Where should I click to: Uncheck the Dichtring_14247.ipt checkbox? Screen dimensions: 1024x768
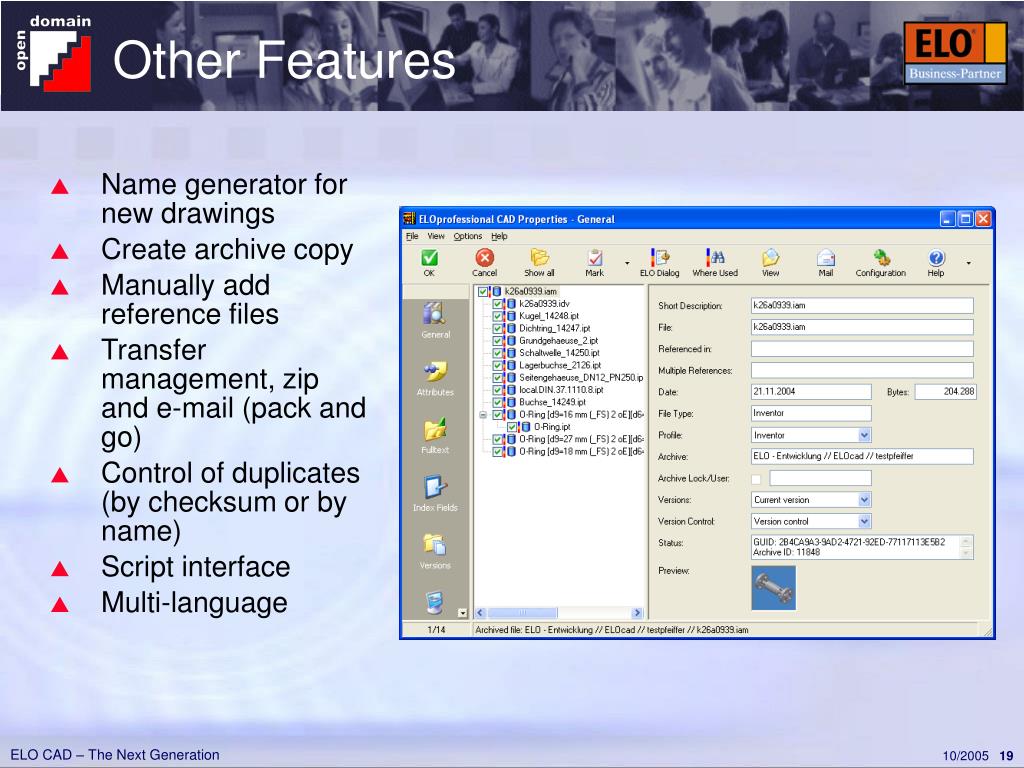click(x=498, y=328)
